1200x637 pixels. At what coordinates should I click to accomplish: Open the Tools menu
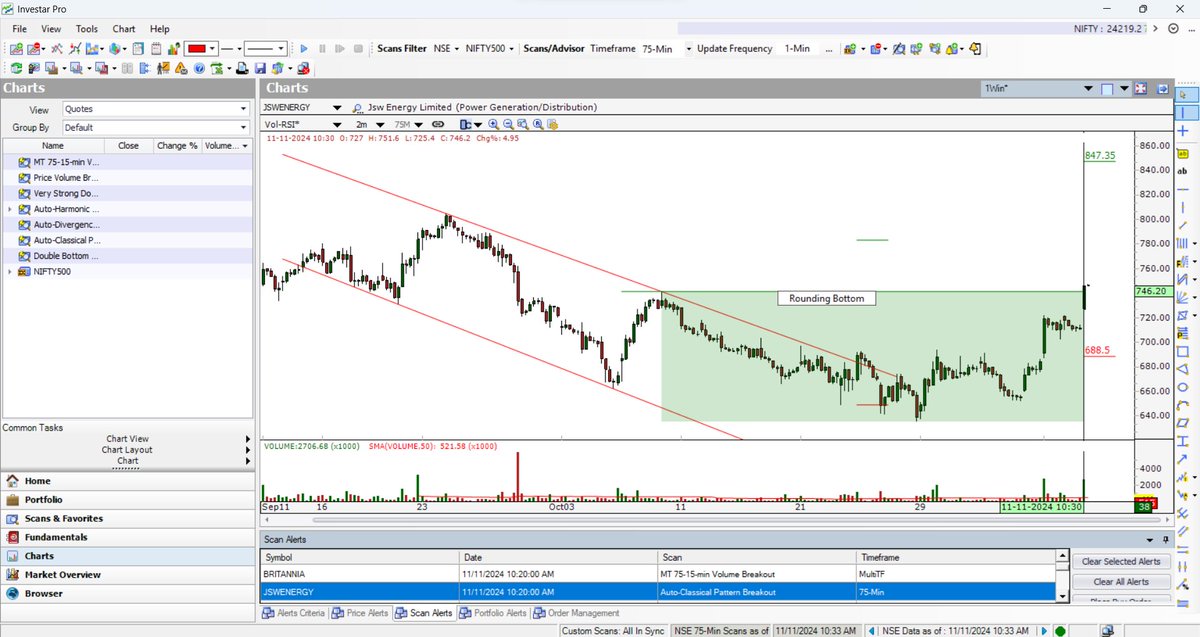click(87, 29)
